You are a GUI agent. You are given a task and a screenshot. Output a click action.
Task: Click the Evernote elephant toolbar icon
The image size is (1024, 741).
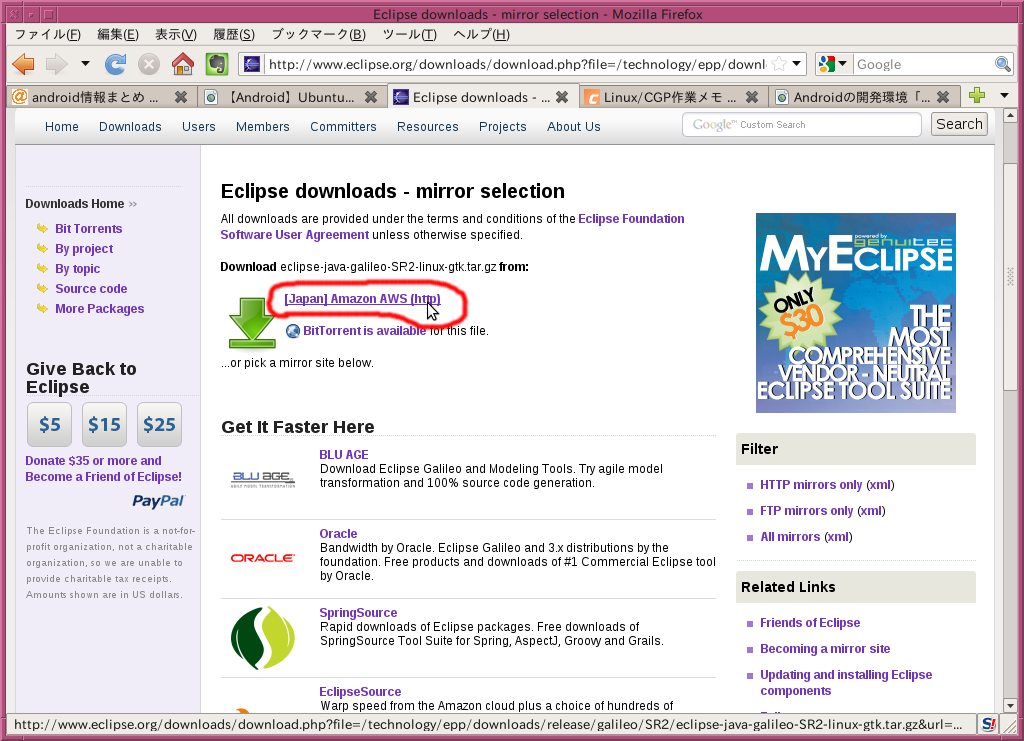click(217, 64)
